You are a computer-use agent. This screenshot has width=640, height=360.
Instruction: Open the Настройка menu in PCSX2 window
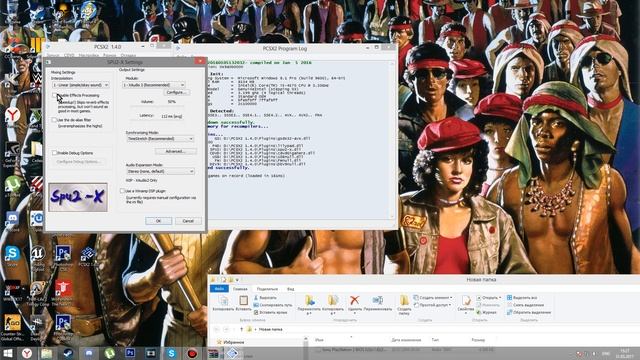tap(89, 55)
